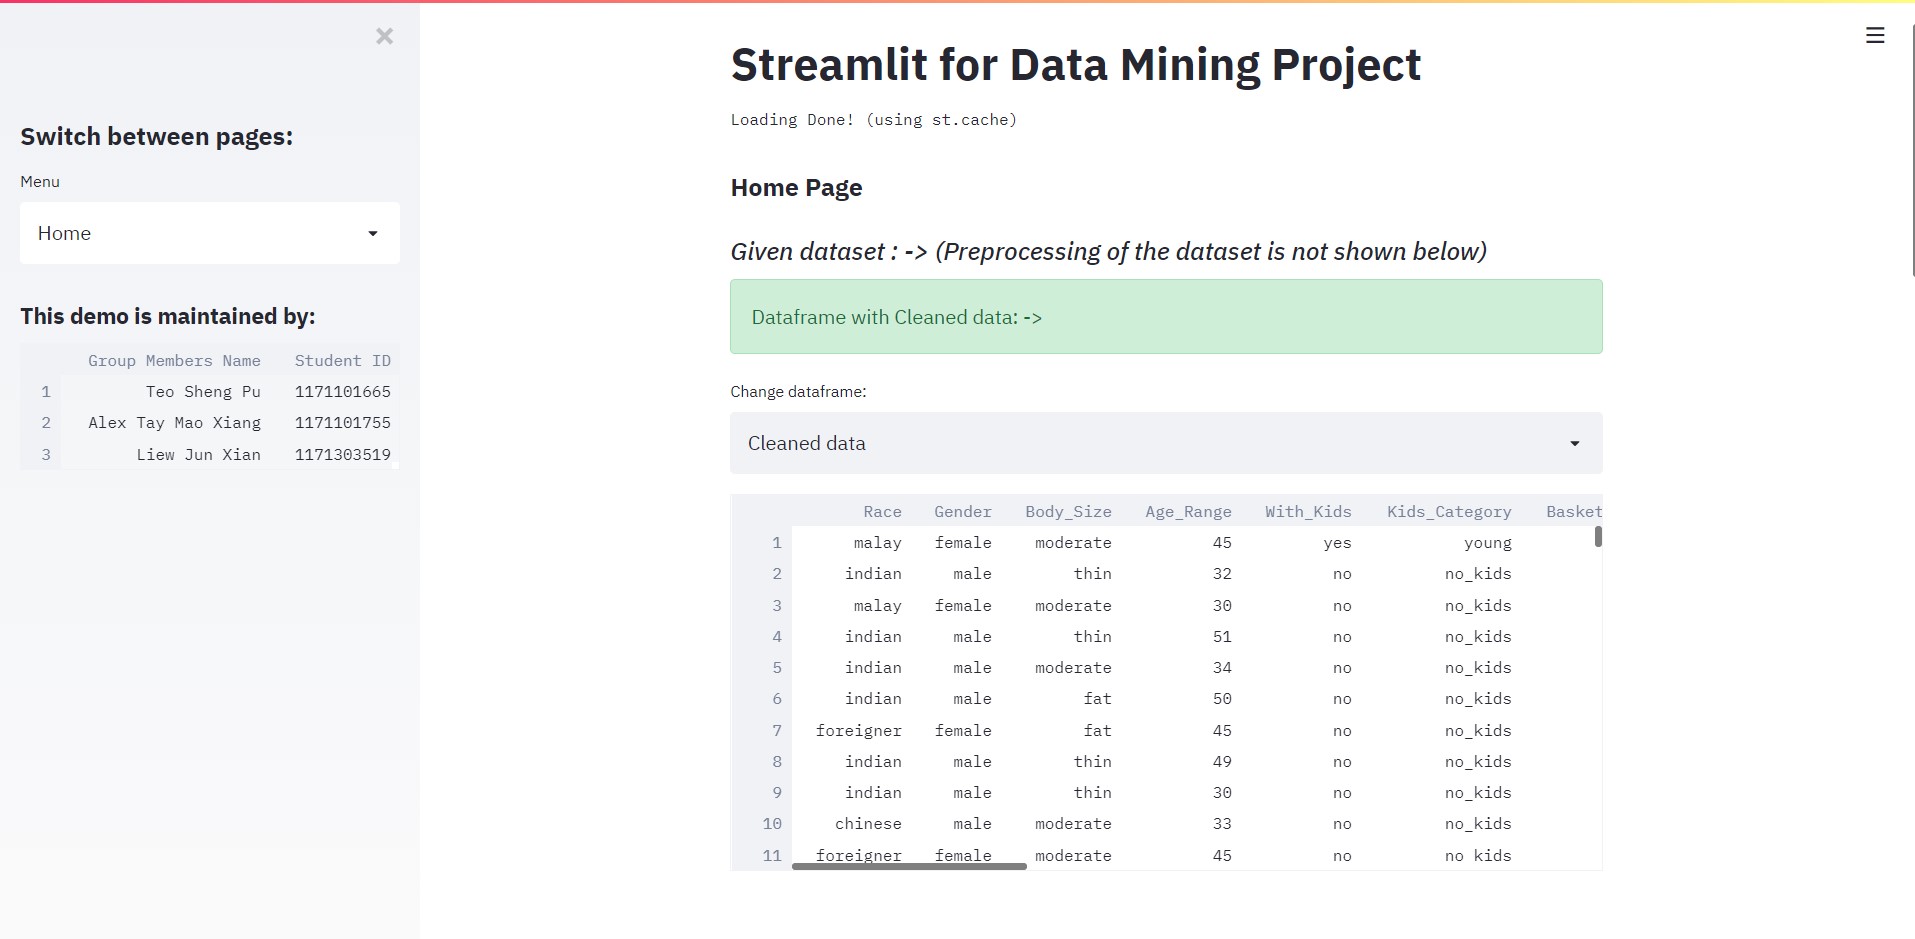Click the Race column header
The height and width of the screenshot is (939, 1915).
pos(882,511)
